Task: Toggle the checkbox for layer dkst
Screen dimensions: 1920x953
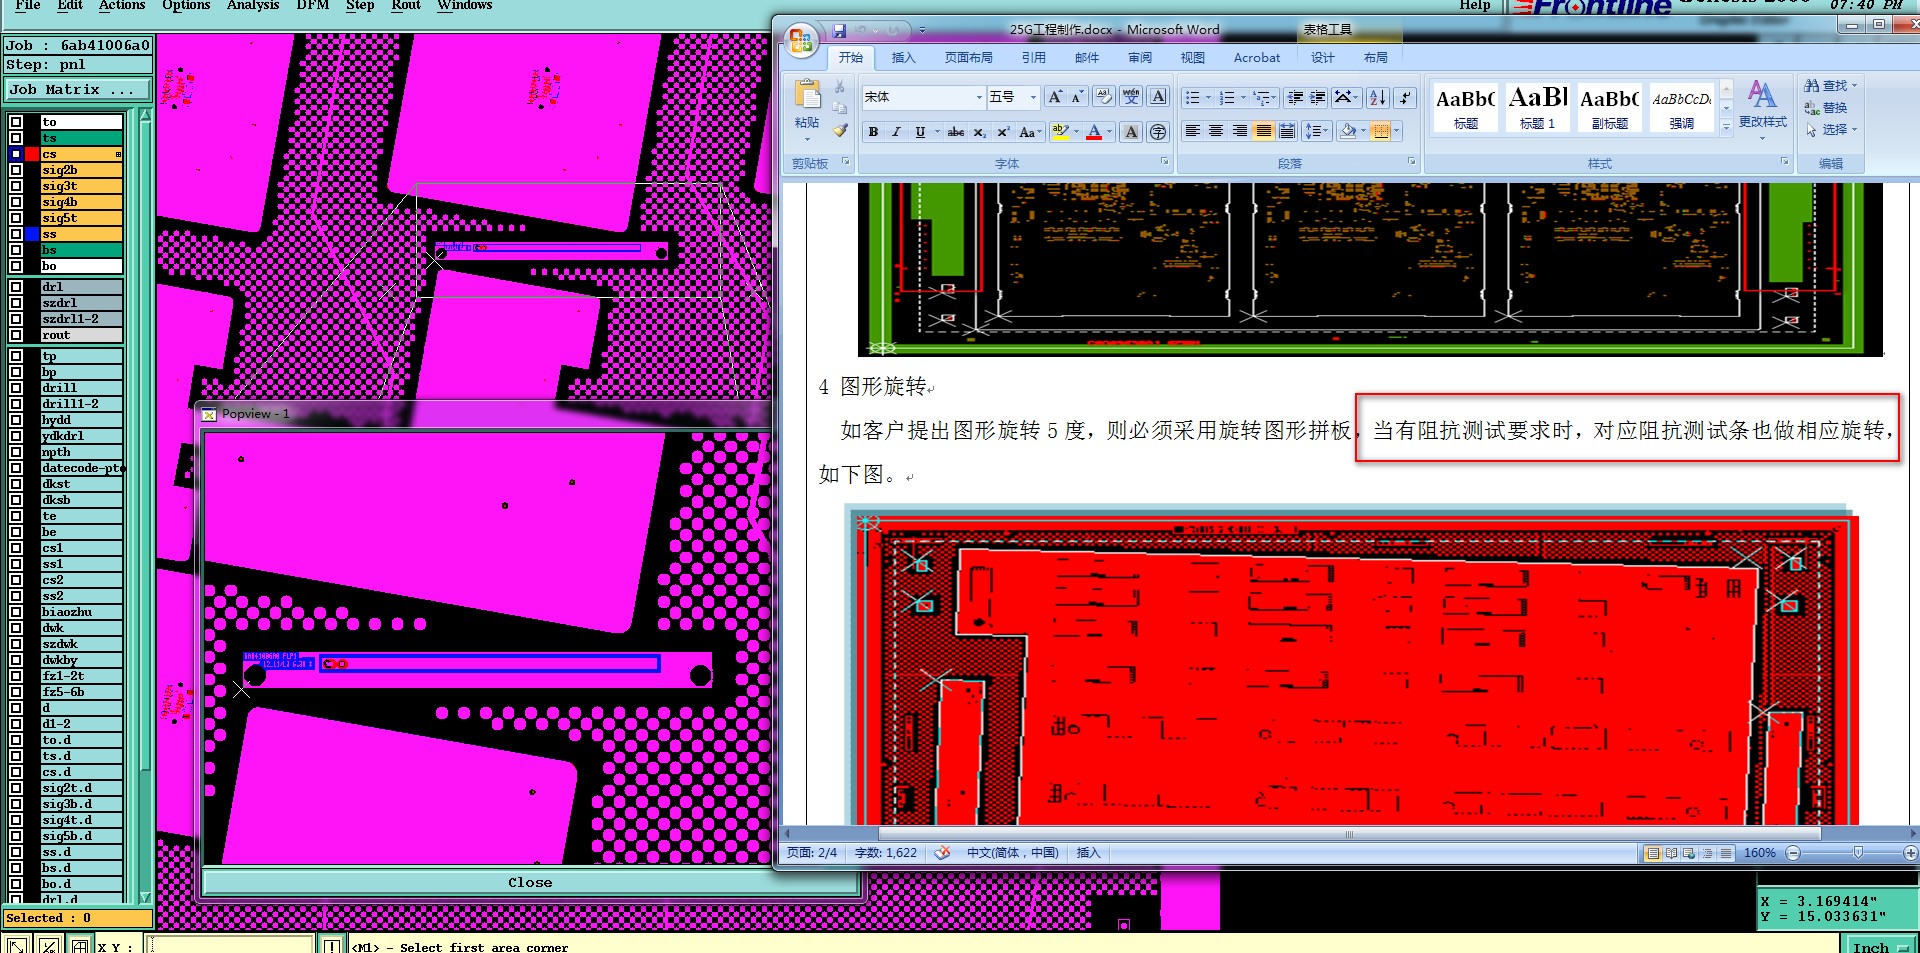Action: (16, 484)
